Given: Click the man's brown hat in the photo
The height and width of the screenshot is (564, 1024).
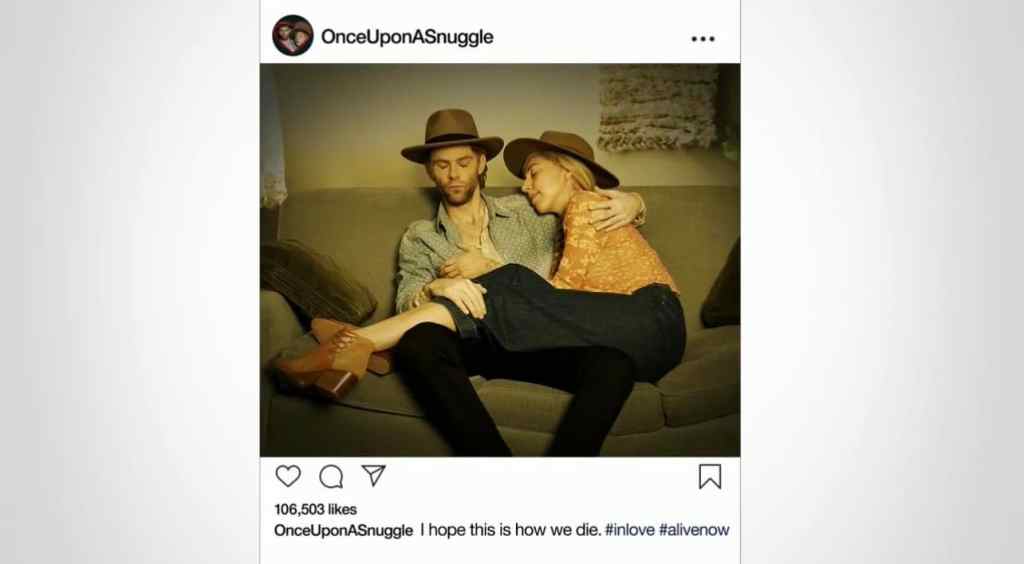Looking at the screenshot, I should tap(452, 135).
